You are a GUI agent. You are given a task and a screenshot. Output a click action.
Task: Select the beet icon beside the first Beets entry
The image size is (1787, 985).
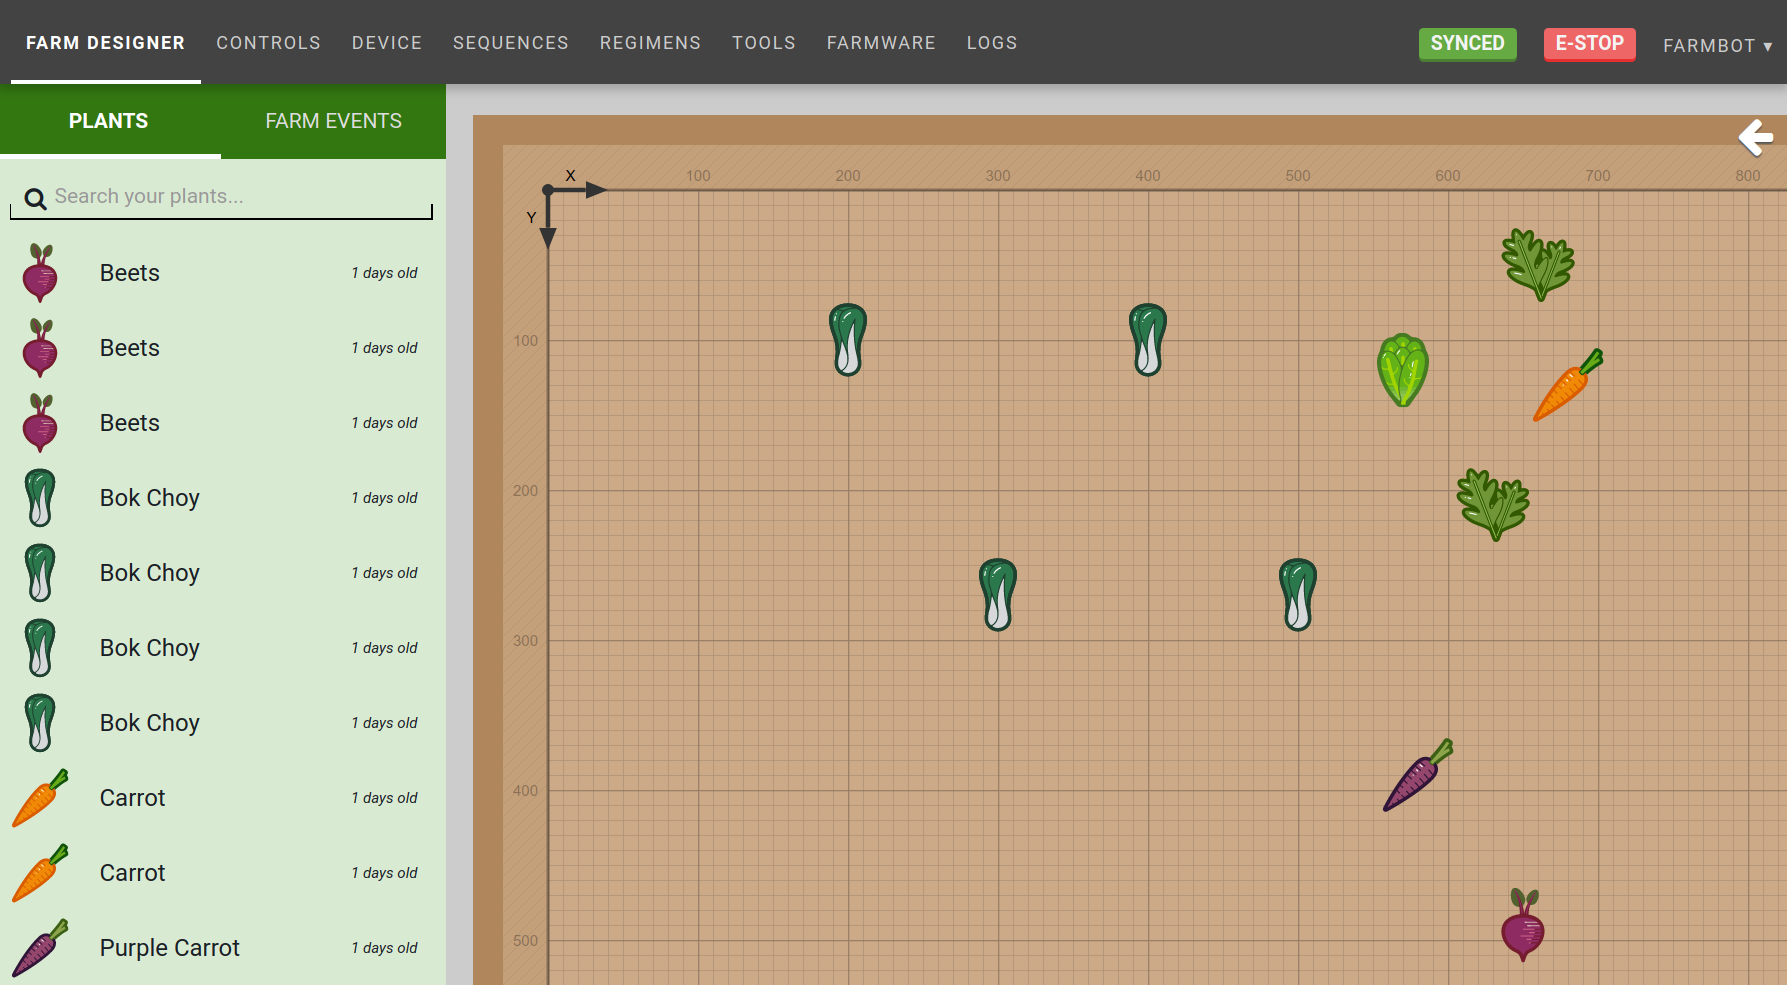[x=40, y=272]
